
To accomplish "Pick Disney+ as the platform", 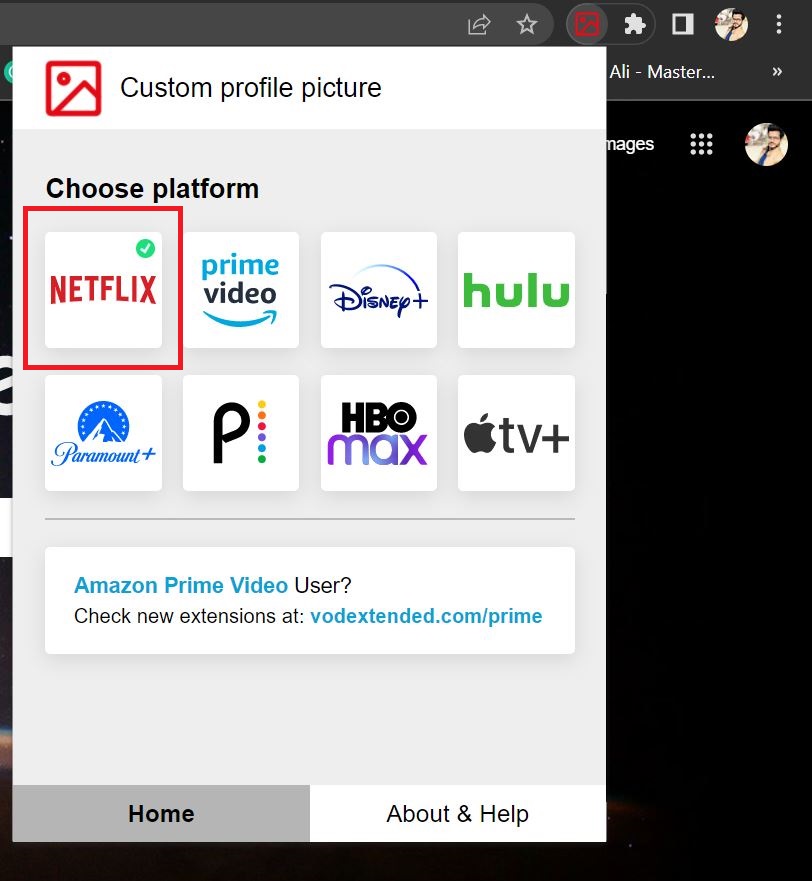I will click(378, 290).
